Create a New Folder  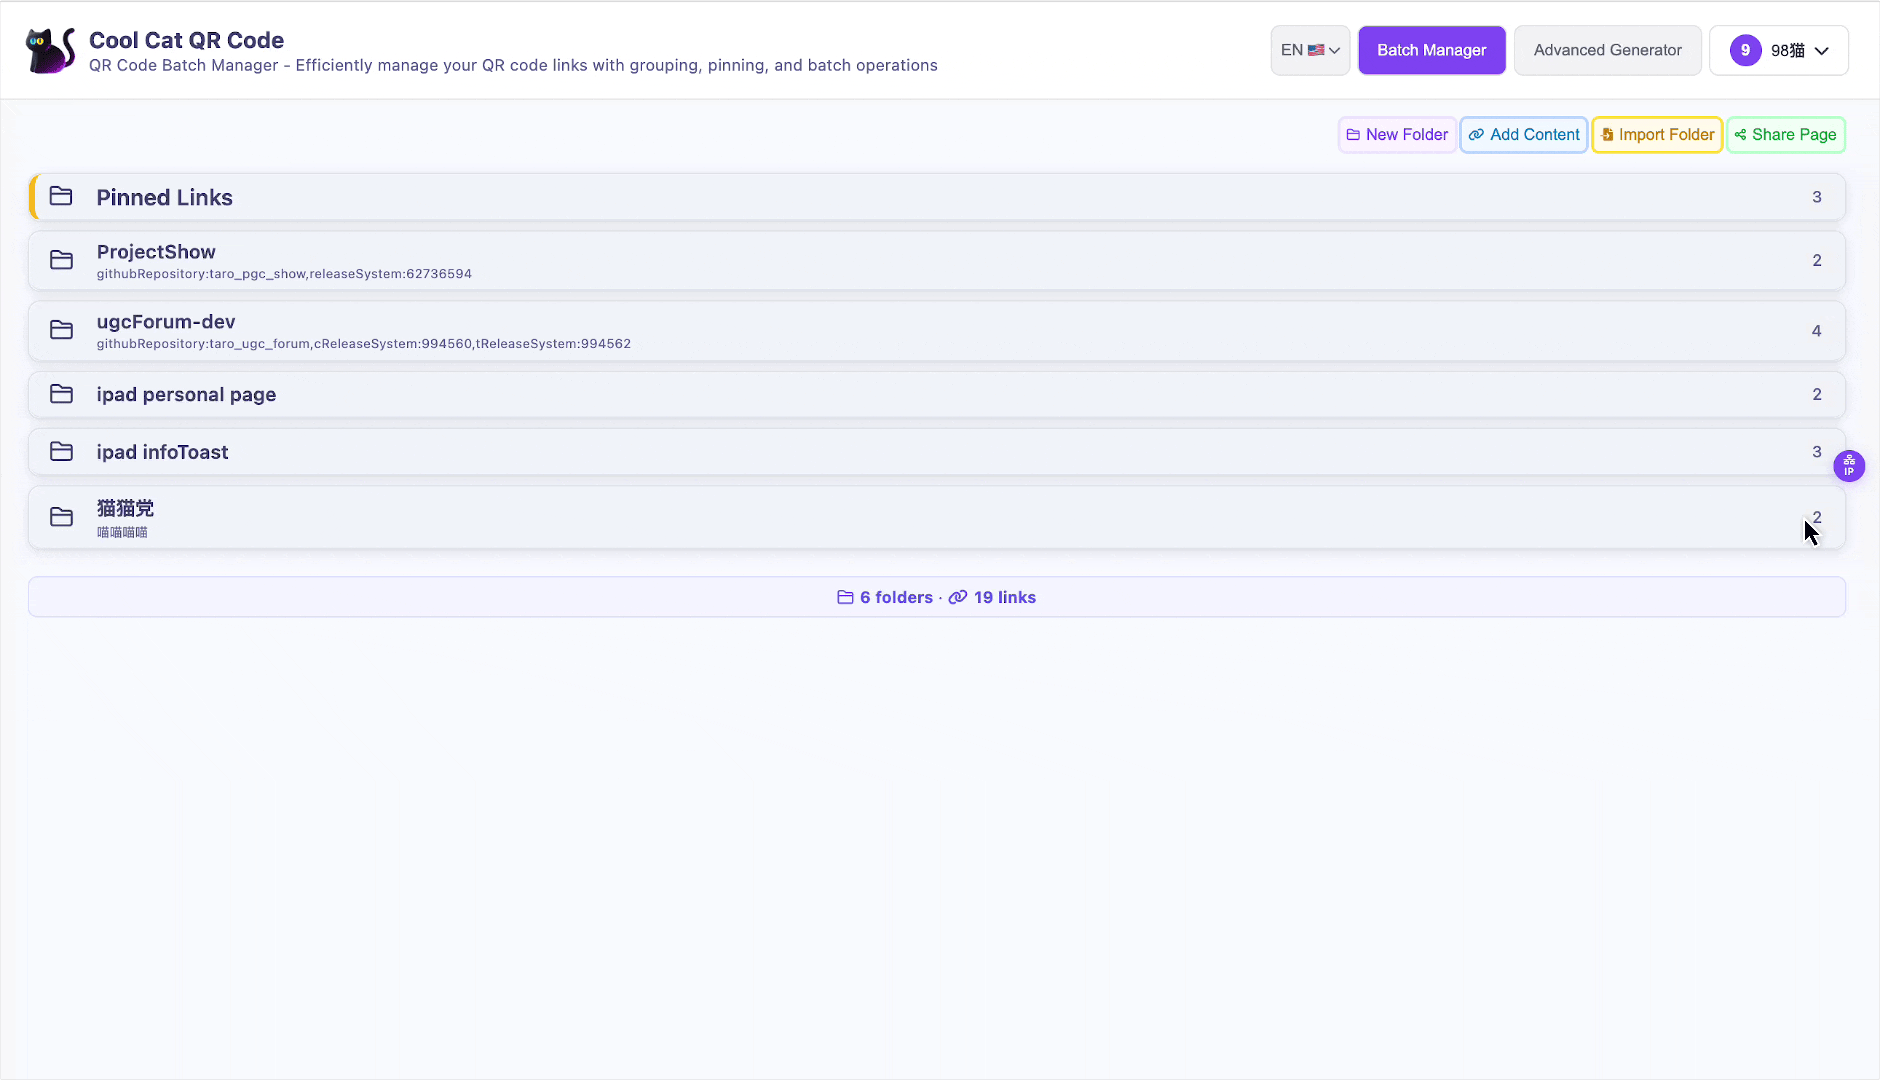tap(1397, 135)
